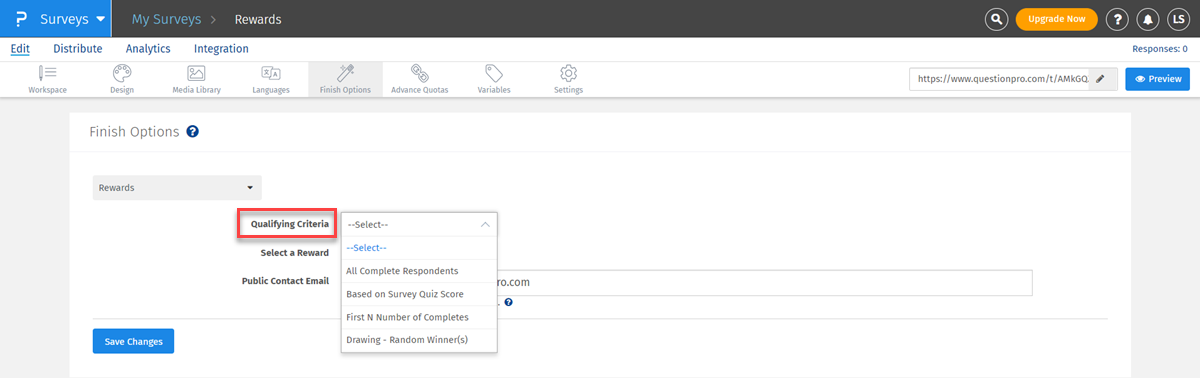The image size is (1200, 378).
Task: Open the Surveys product dropdown
Action: (72, 19)
